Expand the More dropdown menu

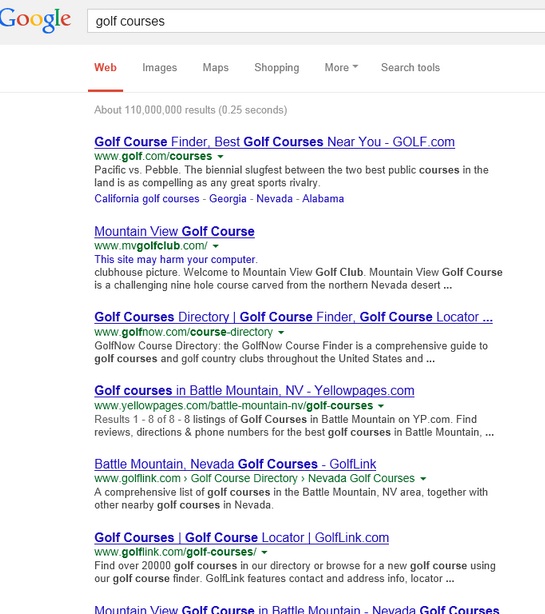(341, 67)
